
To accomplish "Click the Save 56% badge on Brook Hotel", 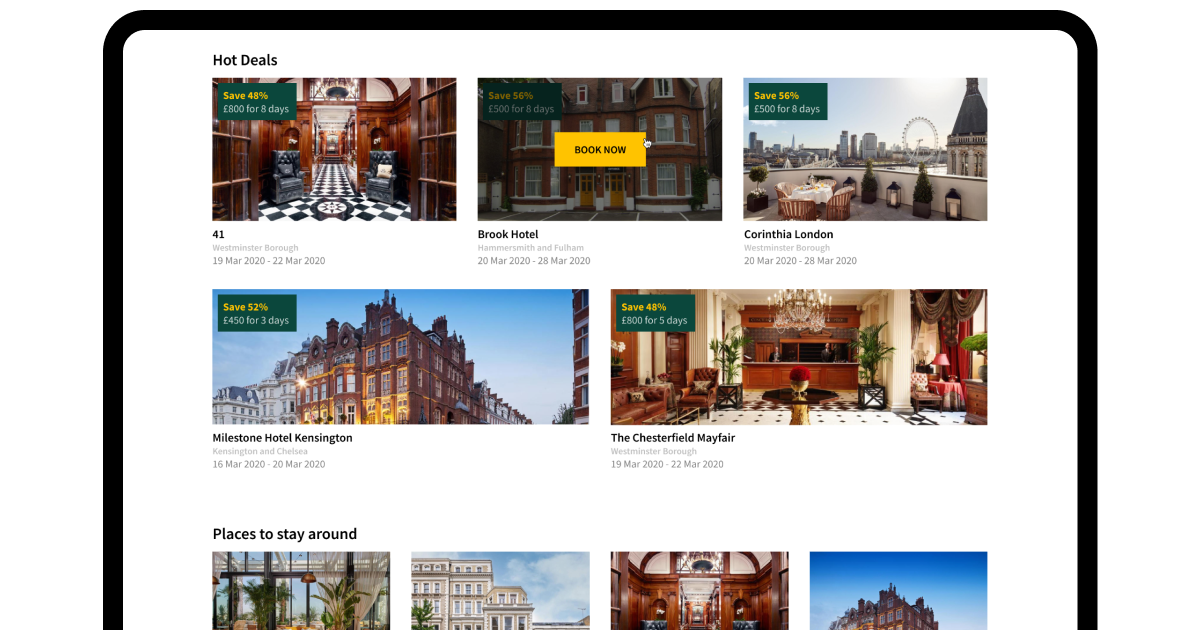I will click(522, 102).
